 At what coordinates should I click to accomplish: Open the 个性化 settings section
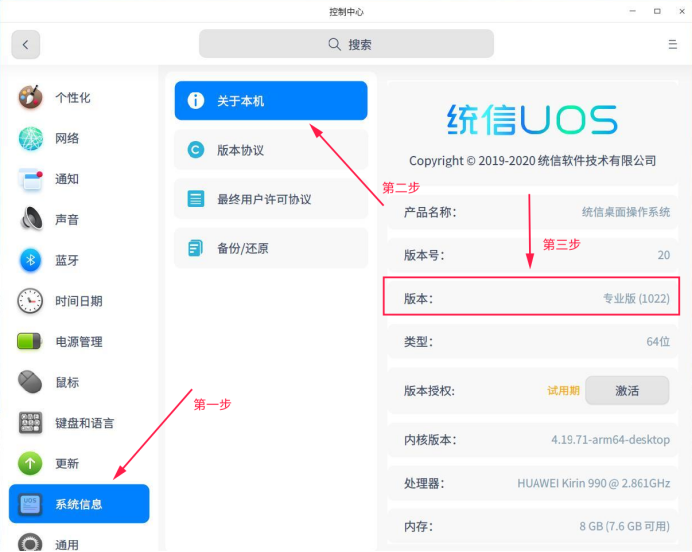79,97
